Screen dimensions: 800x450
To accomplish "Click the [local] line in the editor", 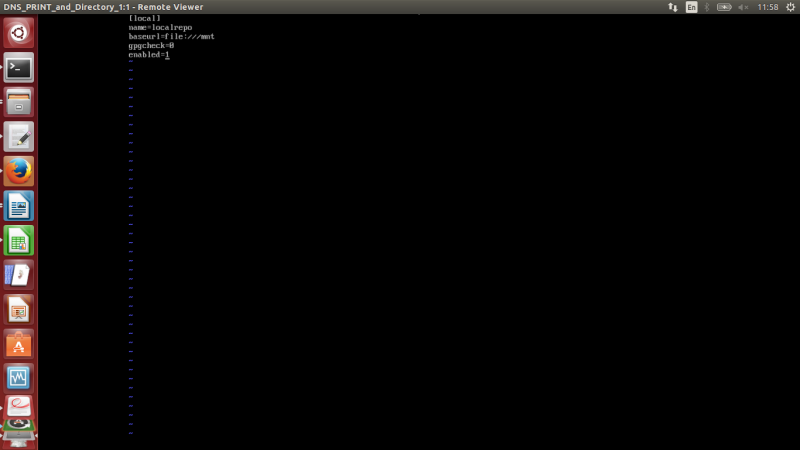I will coord(144,18).
